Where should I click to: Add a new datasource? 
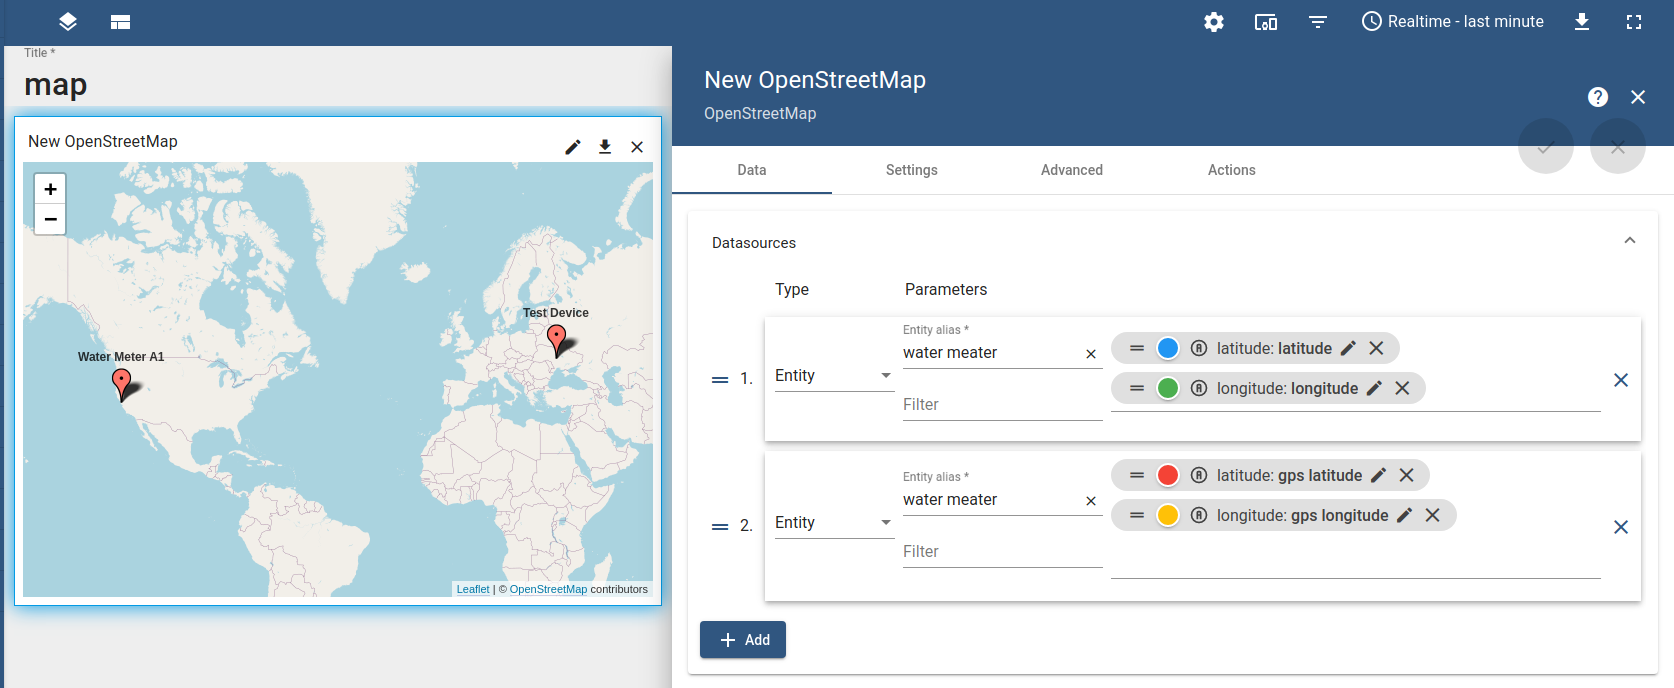click(x=743, y=640)
